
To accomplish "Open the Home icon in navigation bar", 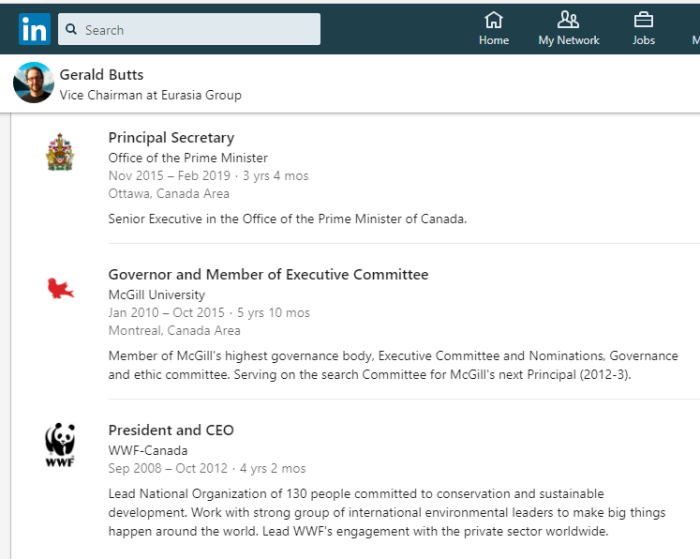I will pyautogui.click(x=493, y=20).
